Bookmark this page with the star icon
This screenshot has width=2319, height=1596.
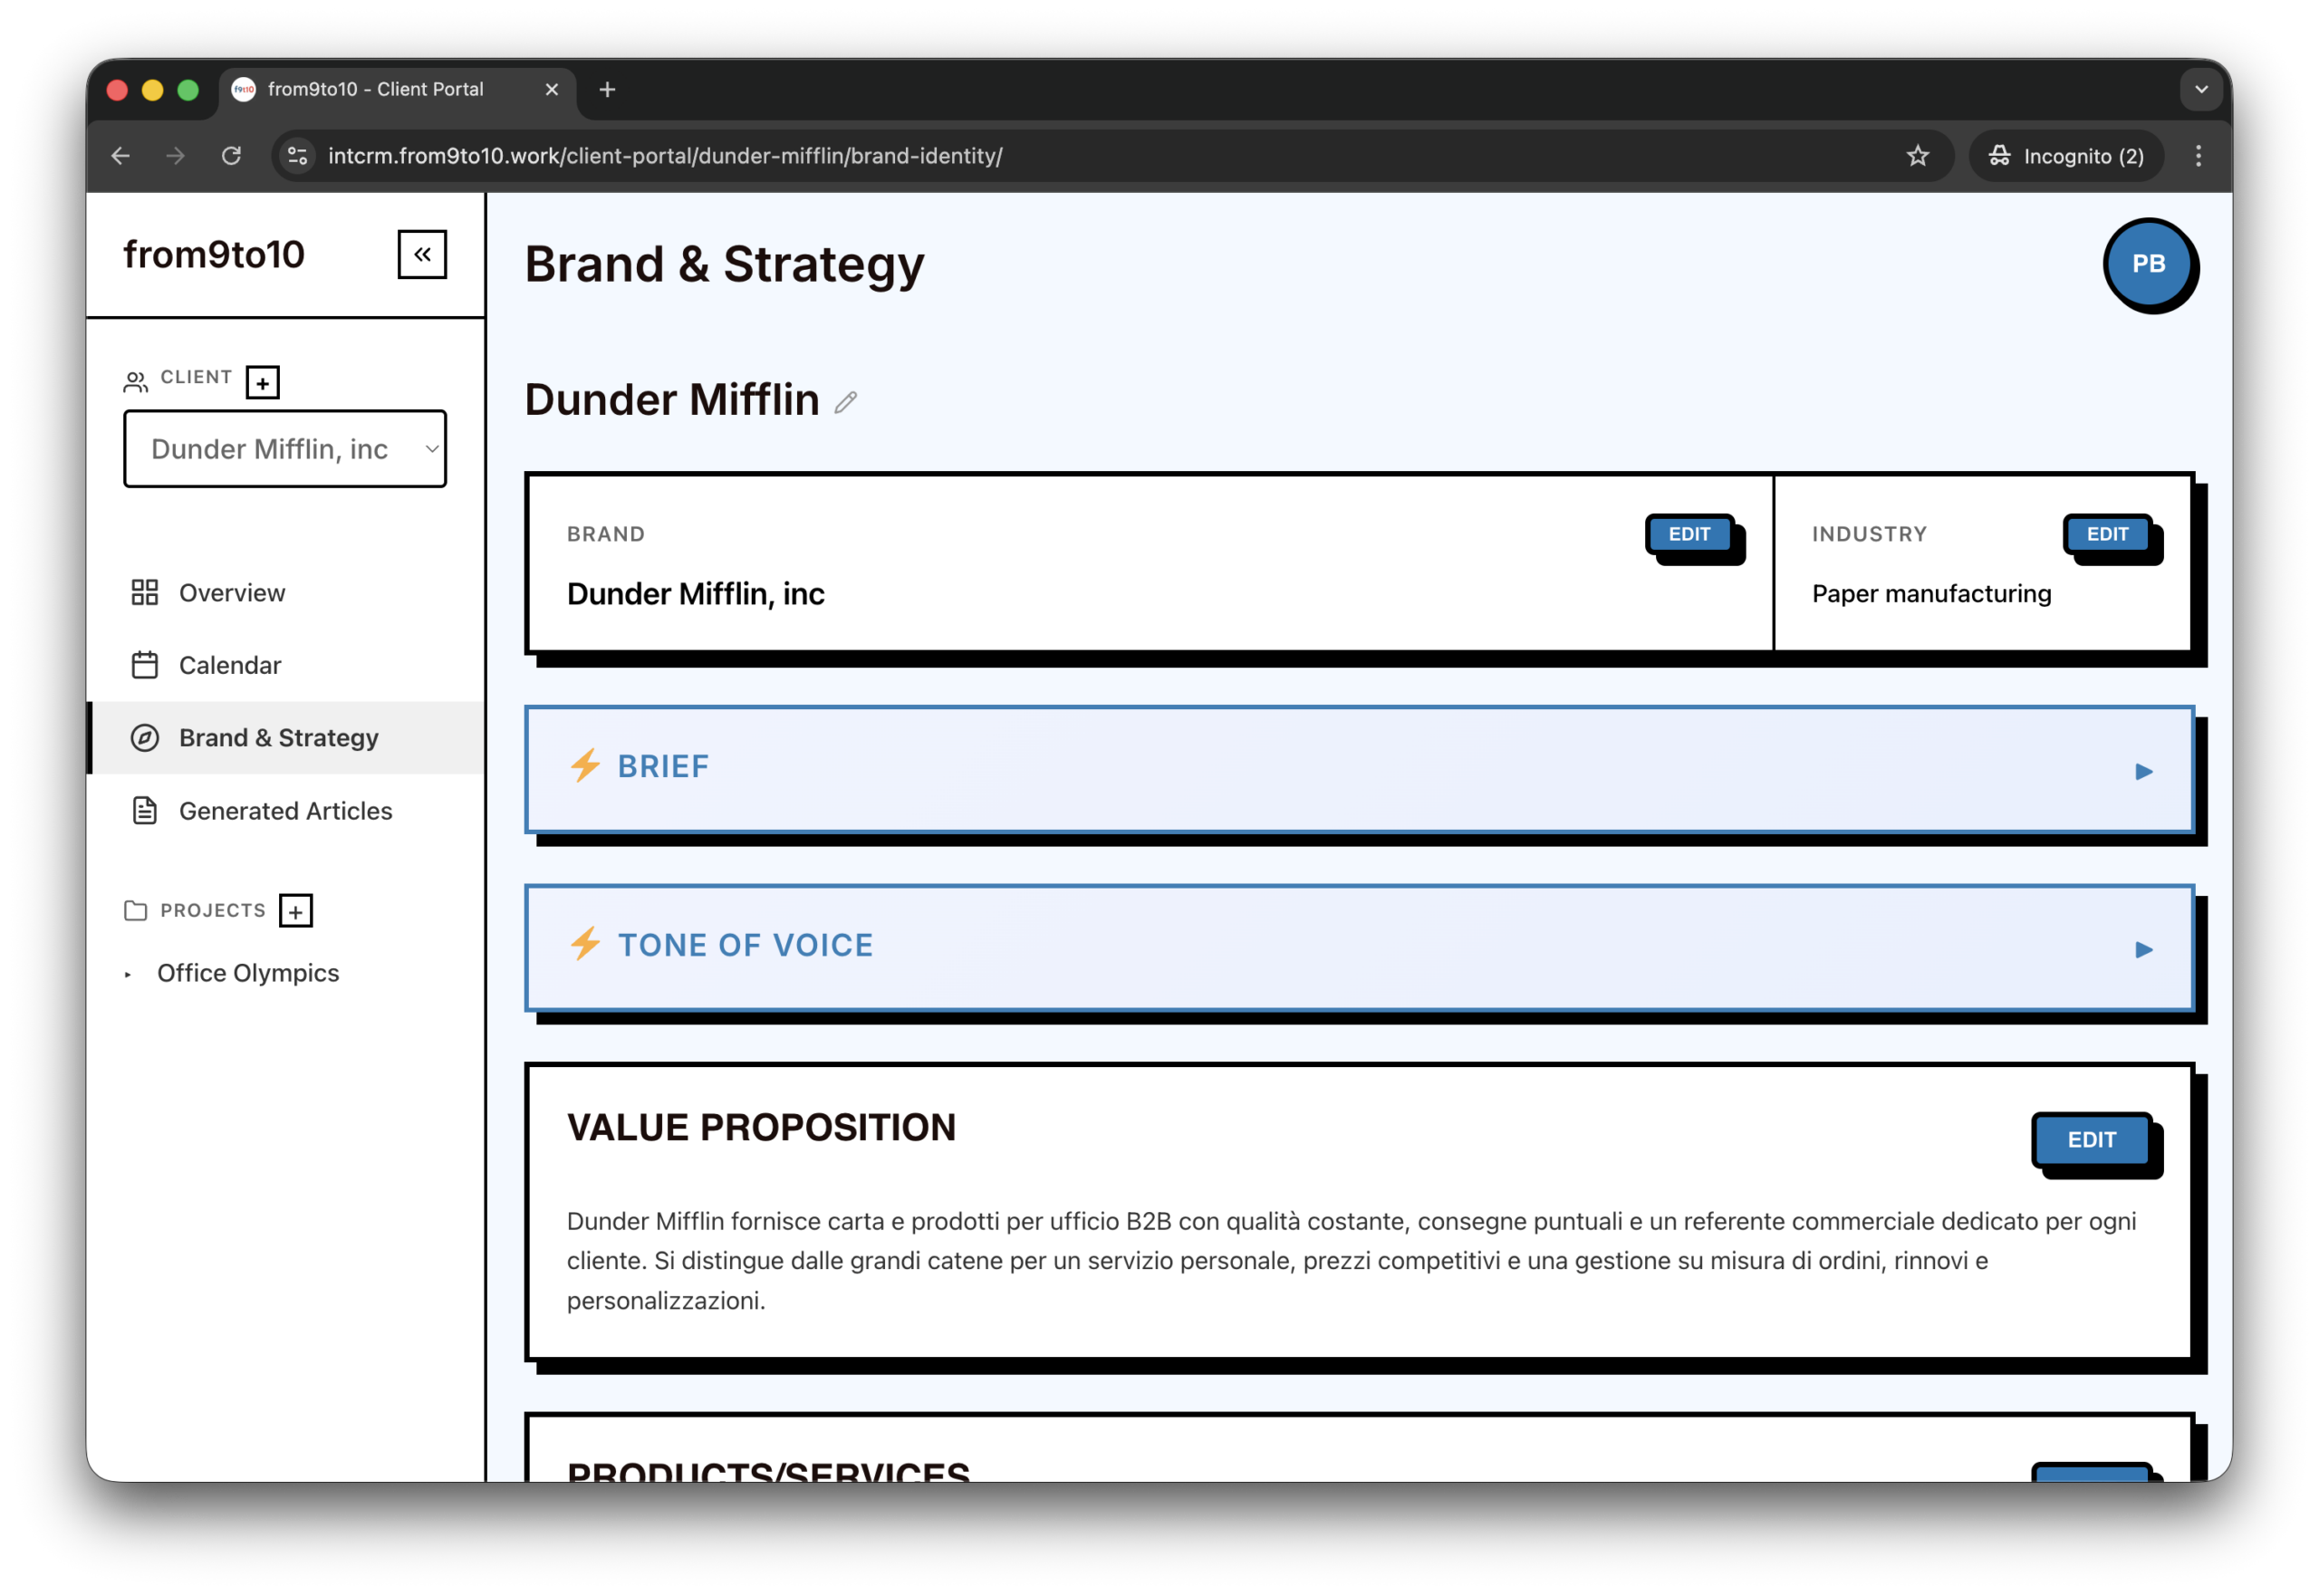click(x=1917, y=156)
